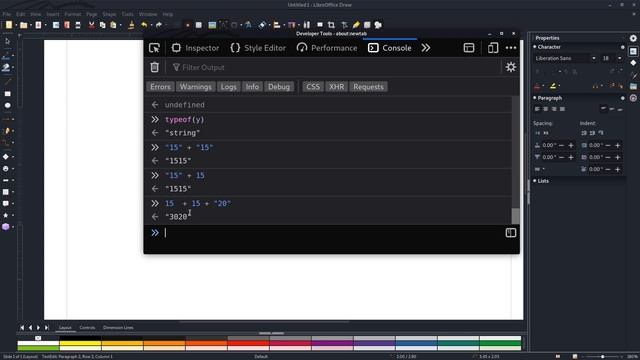Clear console output with the trash icon
Screen dimensions: 640x360
(154, 67)
